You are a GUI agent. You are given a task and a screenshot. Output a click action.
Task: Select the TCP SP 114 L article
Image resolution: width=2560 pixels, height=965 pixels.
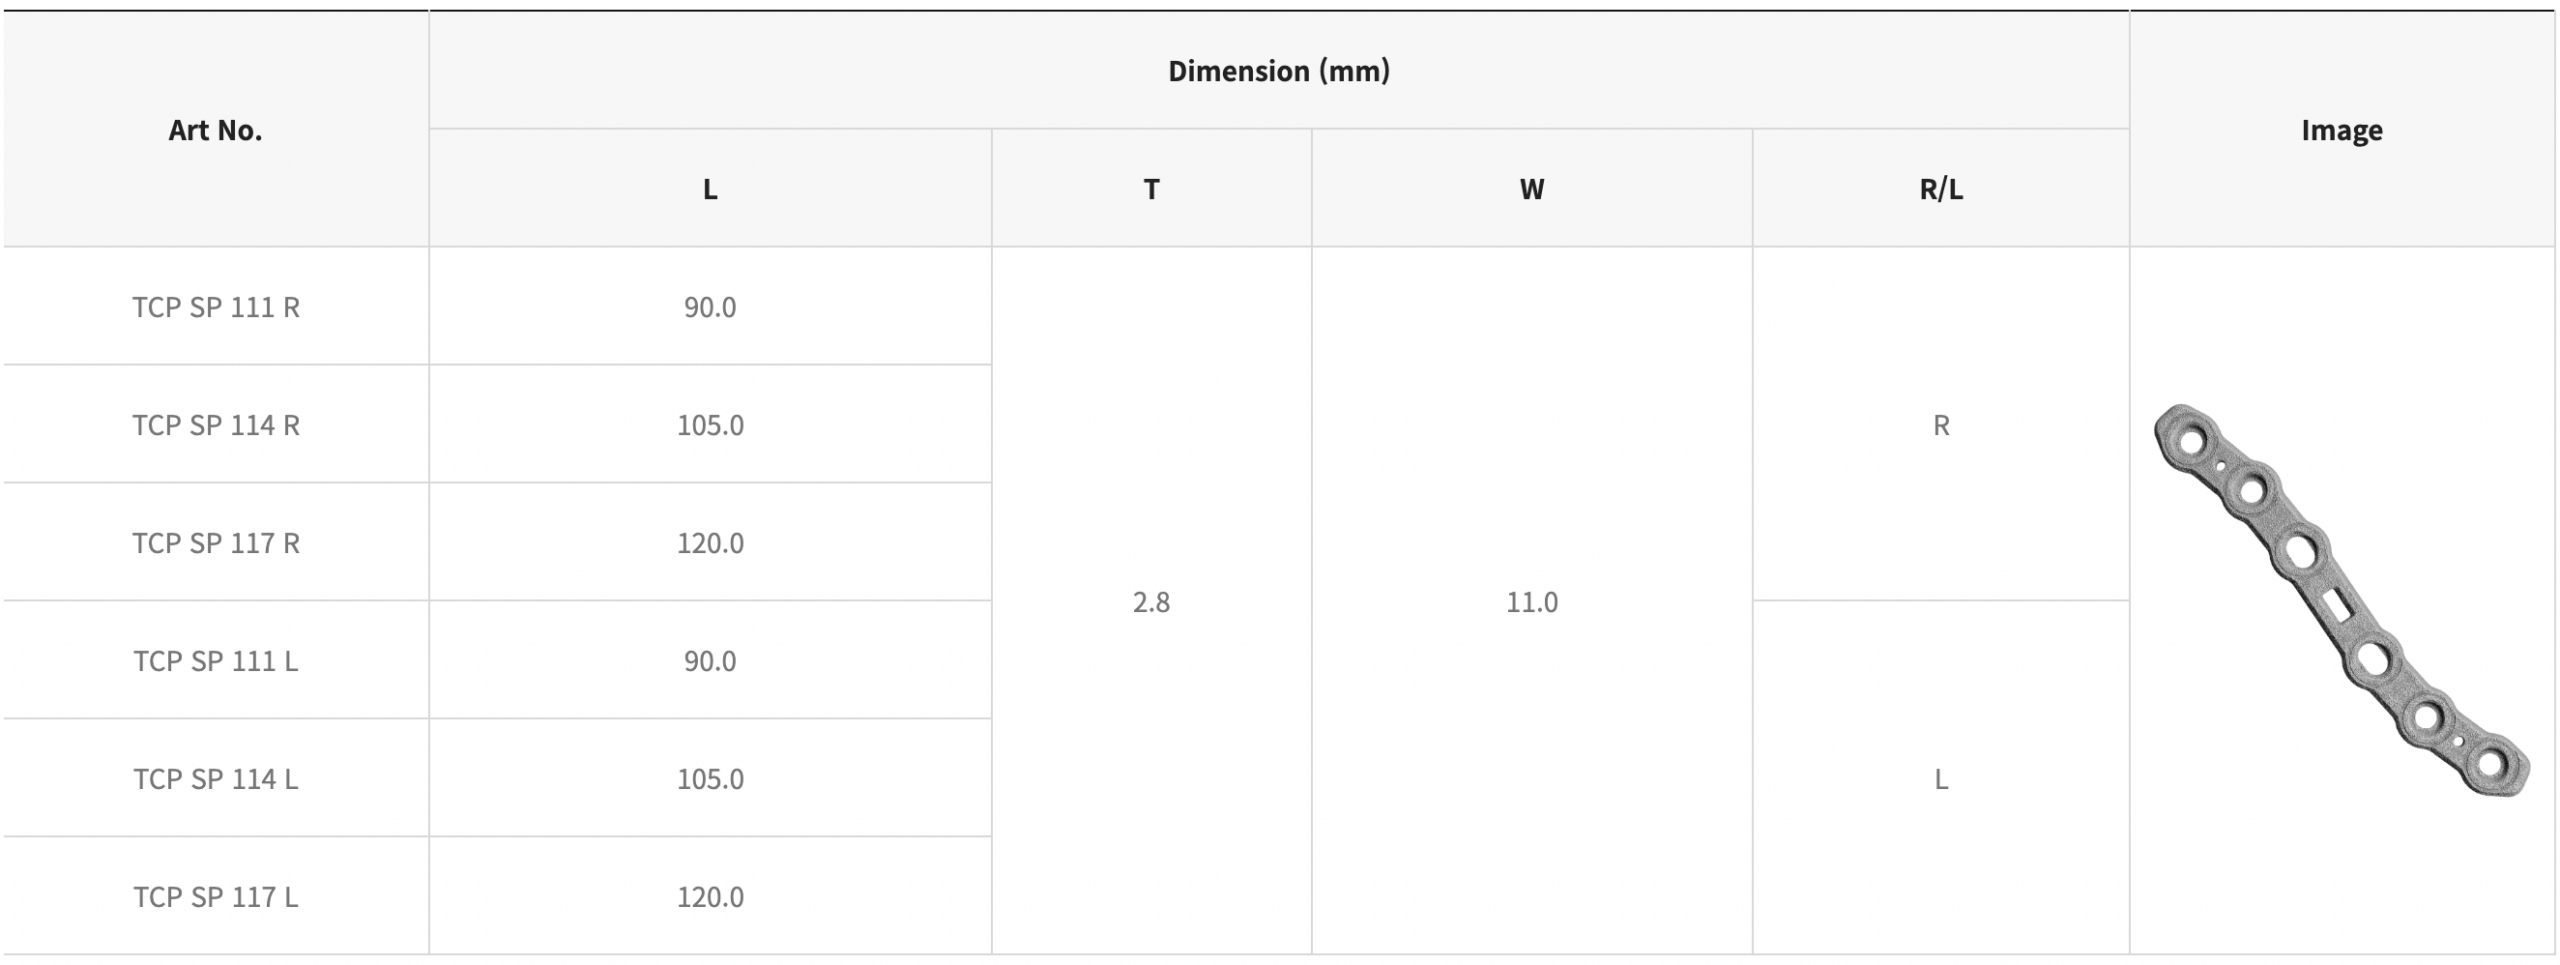tap(216, 779)
